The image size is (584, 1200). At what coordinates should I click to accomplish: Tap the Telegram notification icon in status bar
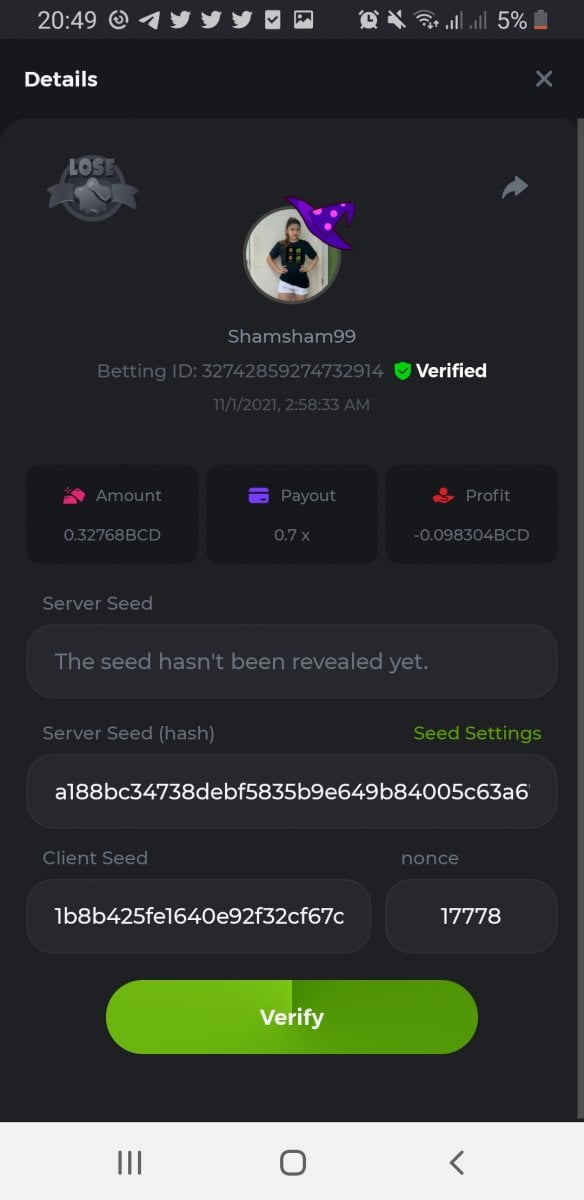(149, 19)
